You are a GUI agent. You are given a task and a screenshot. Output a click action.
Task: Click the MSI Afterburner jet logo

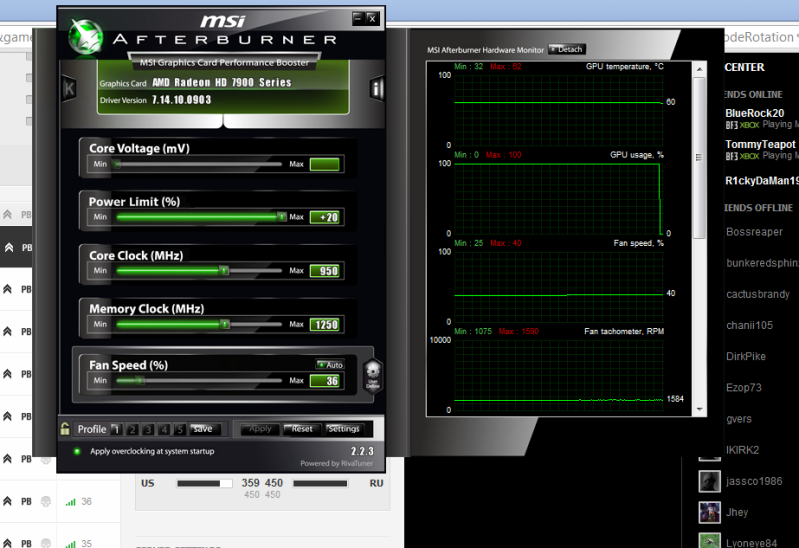click(87, 36)
